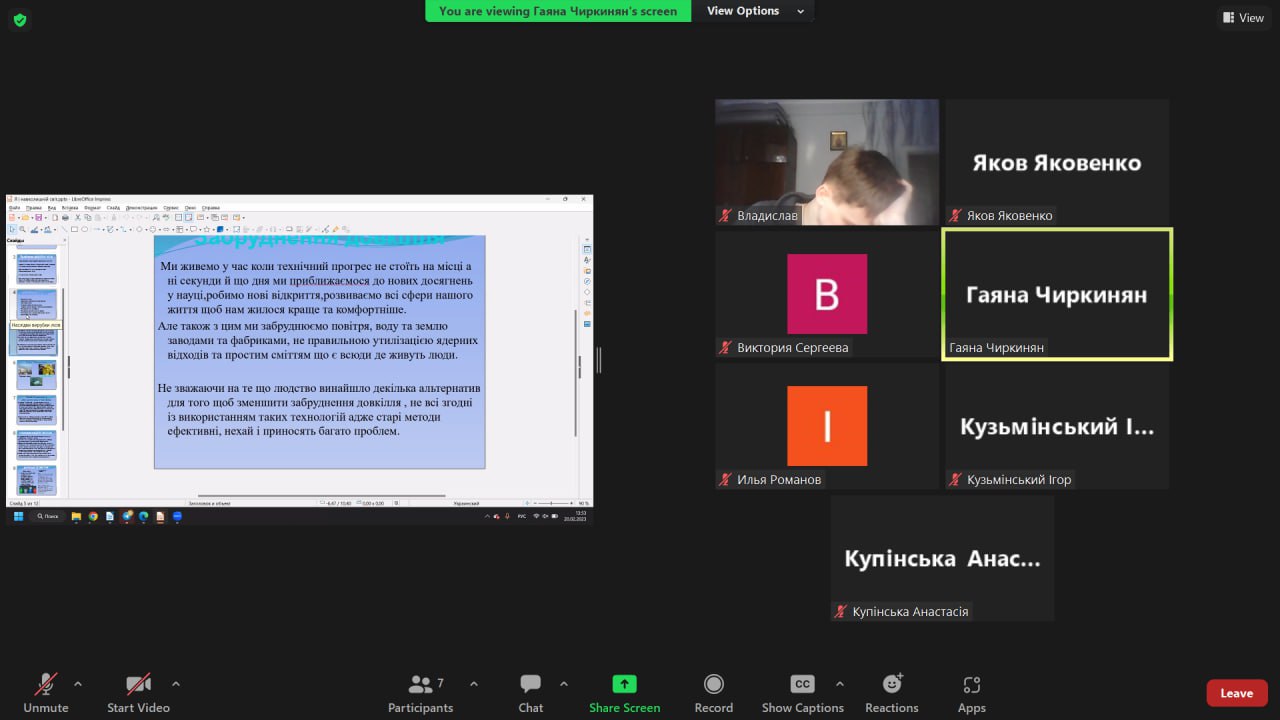This screenshot has height=720, width=1280.
Task: Click the 'You are viewing' screen banner
Action: pyautogui.click(x=558, y=11)
